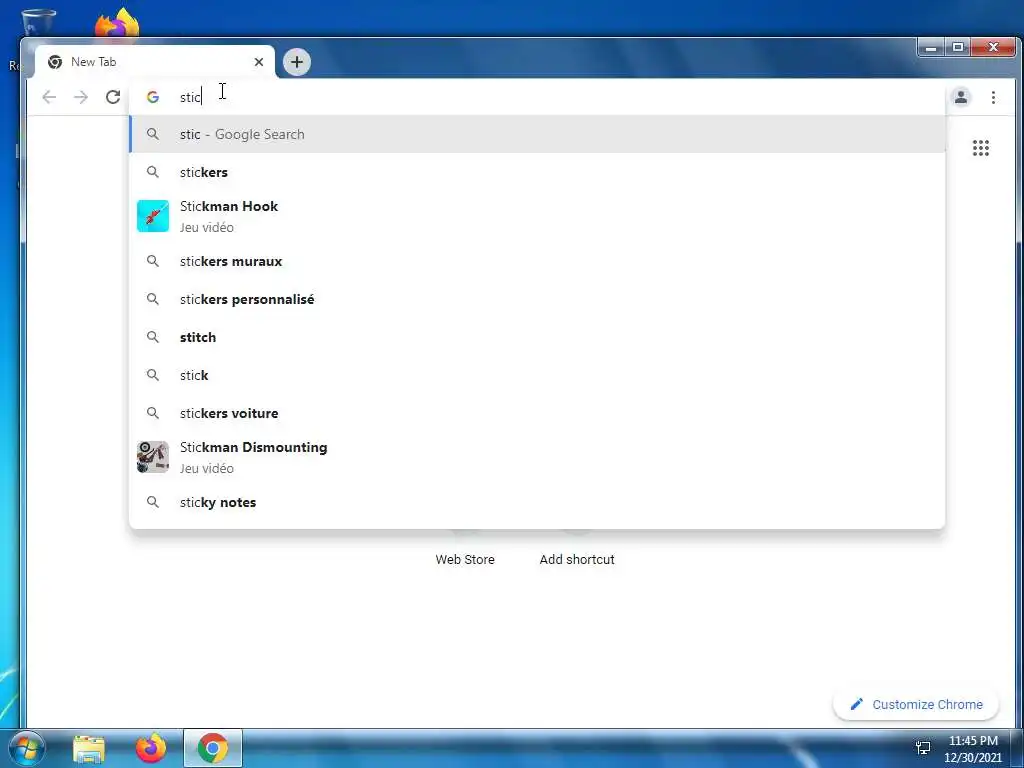The height and width of the screenshot is (768, 1024).
Task: Select the 'stickers personnalisé' suggestion
Action: tap(537, 299)
